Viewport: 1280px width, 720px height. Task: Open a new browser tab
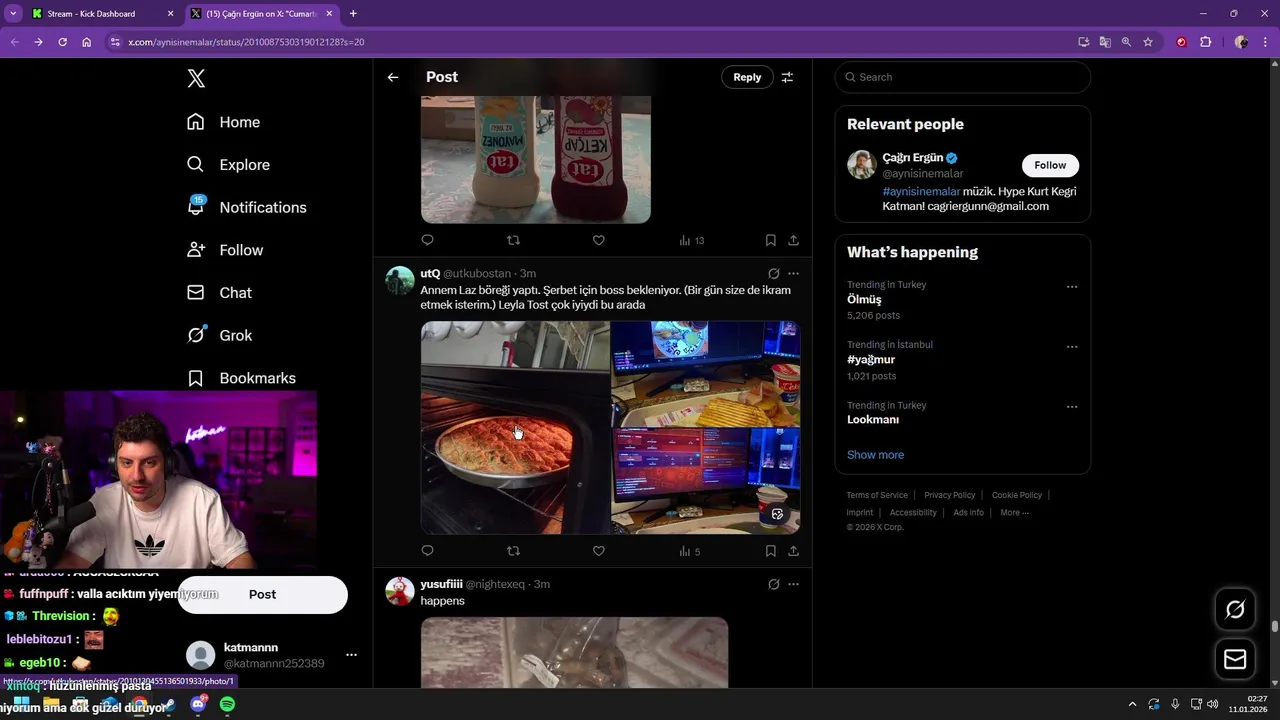(x=353, y=14)
